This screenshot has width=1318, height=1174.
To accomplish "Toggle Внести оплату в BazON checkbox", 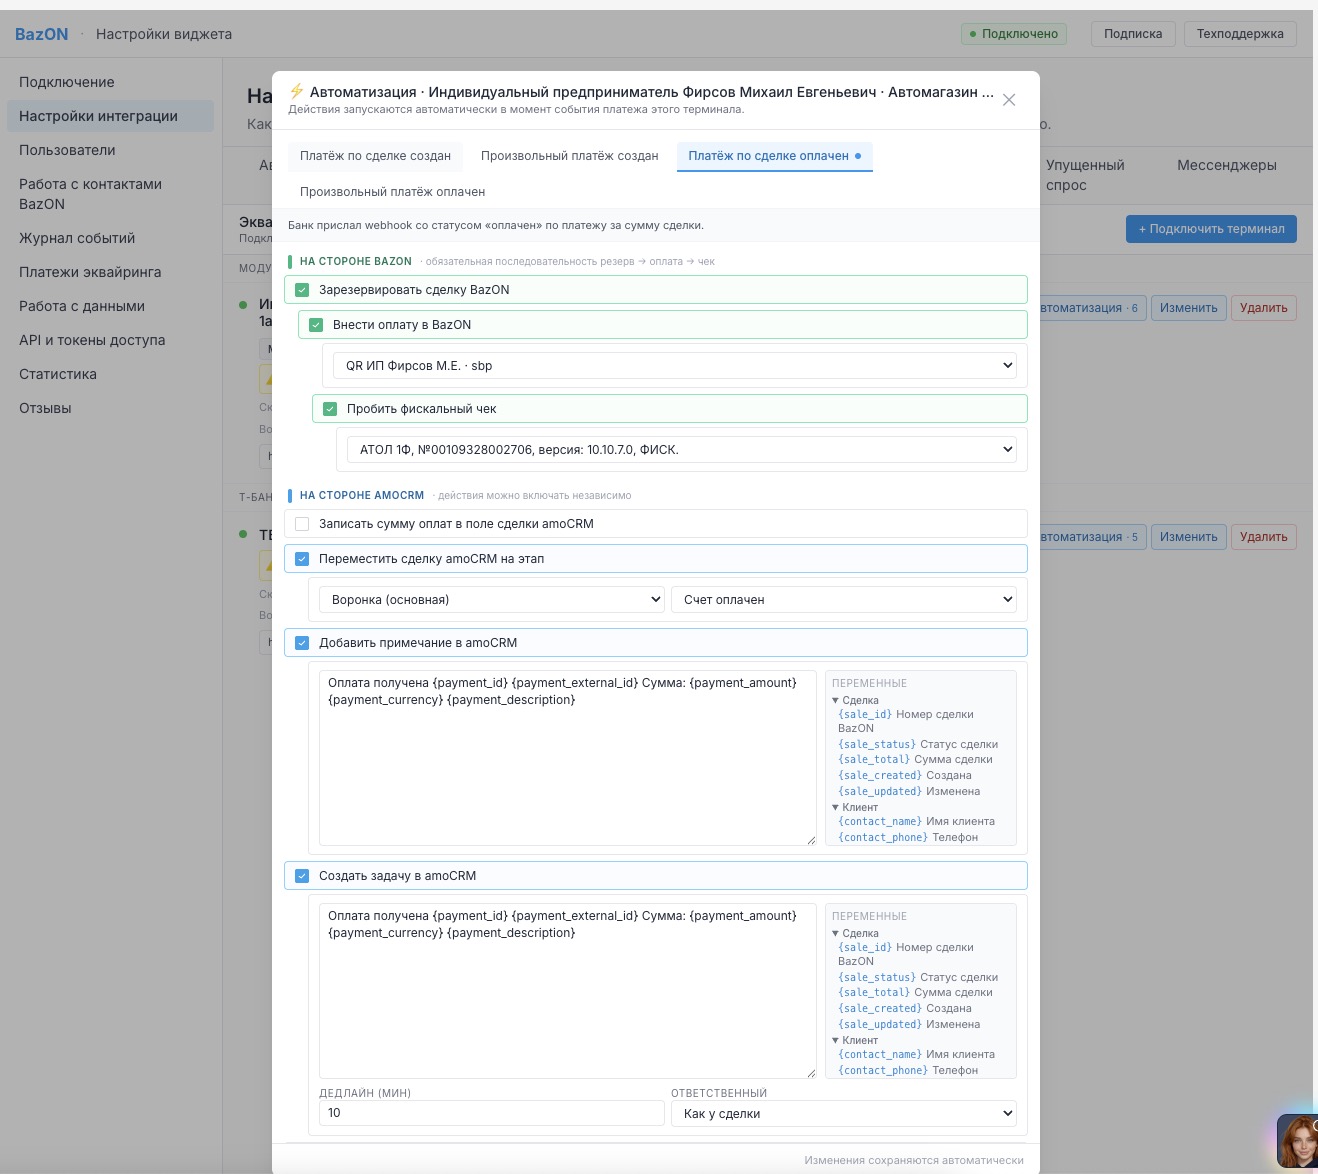I will [x=316, y=325].
